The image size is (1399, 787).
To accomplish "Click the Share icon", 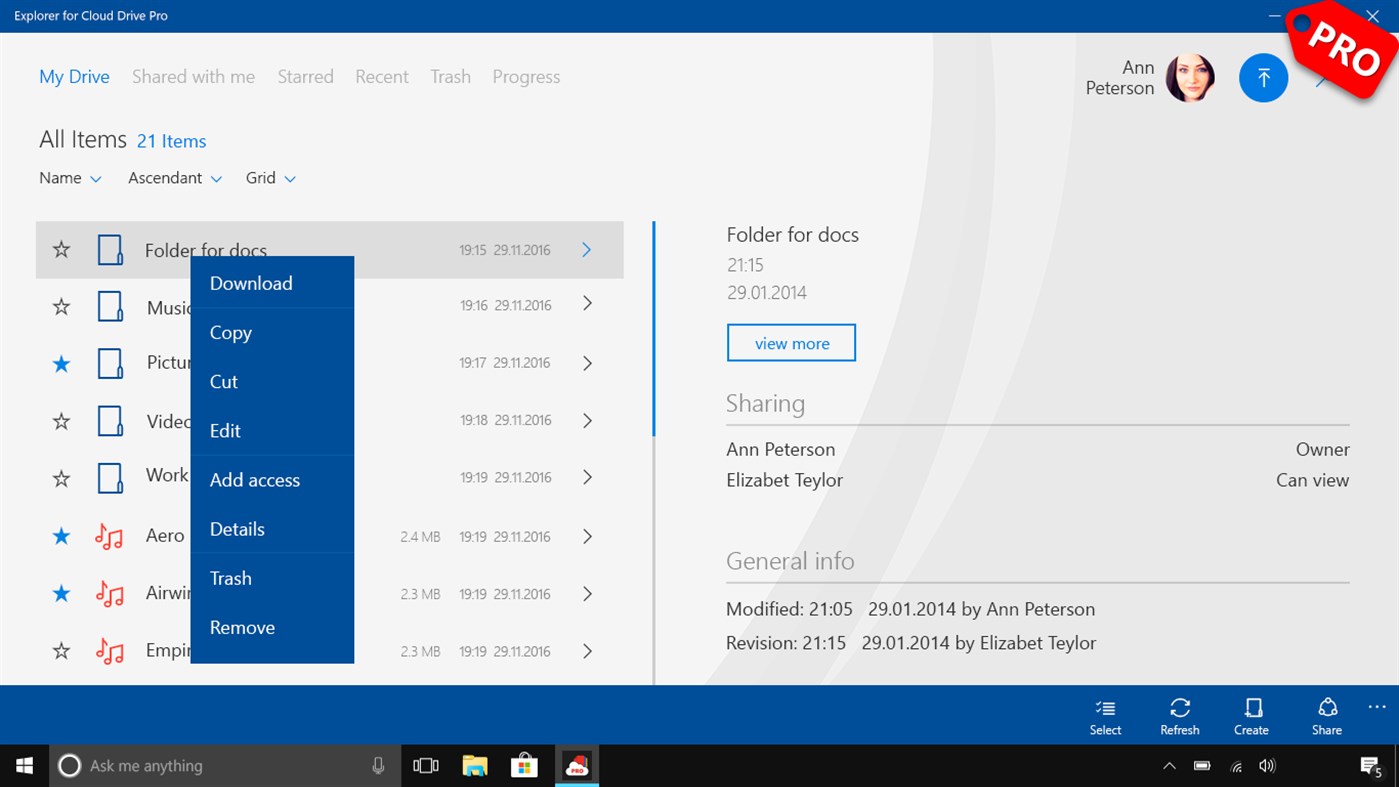I will pos(1326,714).
